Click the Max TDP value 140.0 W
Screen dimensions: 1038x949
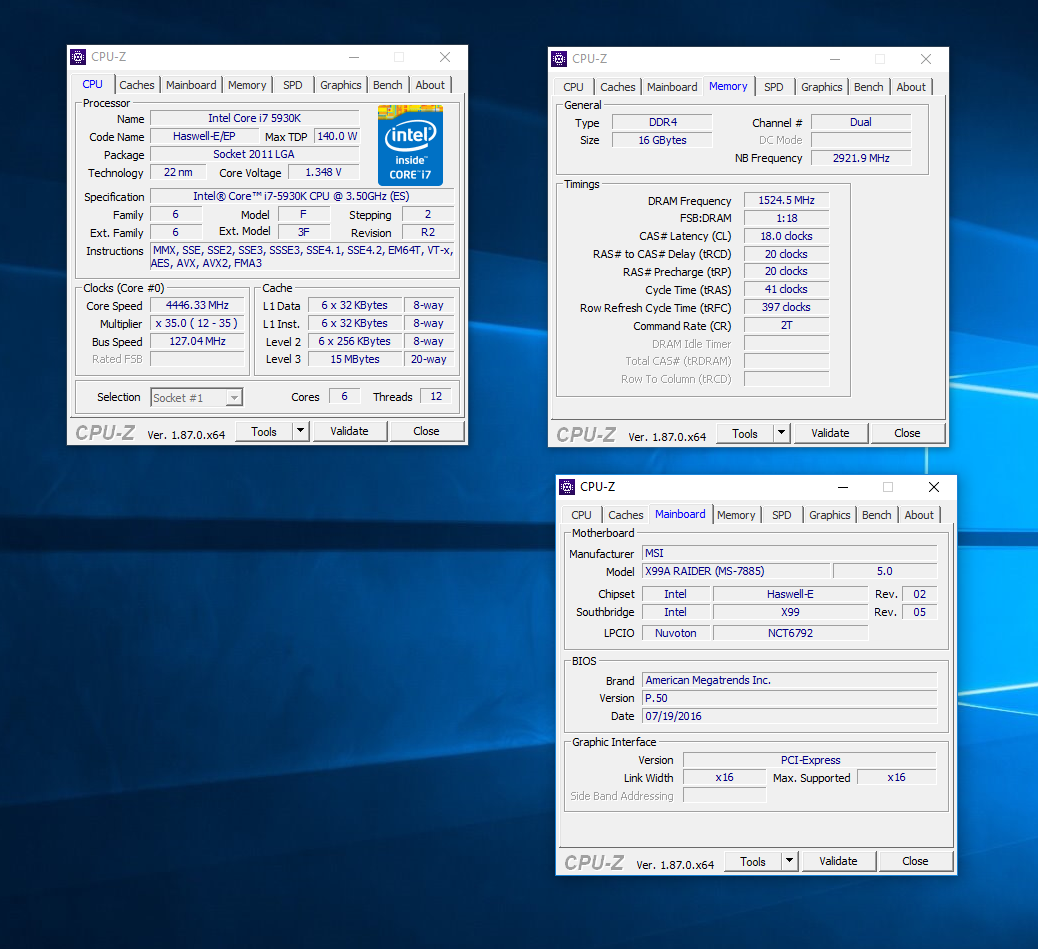pyautogui.click(x=337, y=136)
